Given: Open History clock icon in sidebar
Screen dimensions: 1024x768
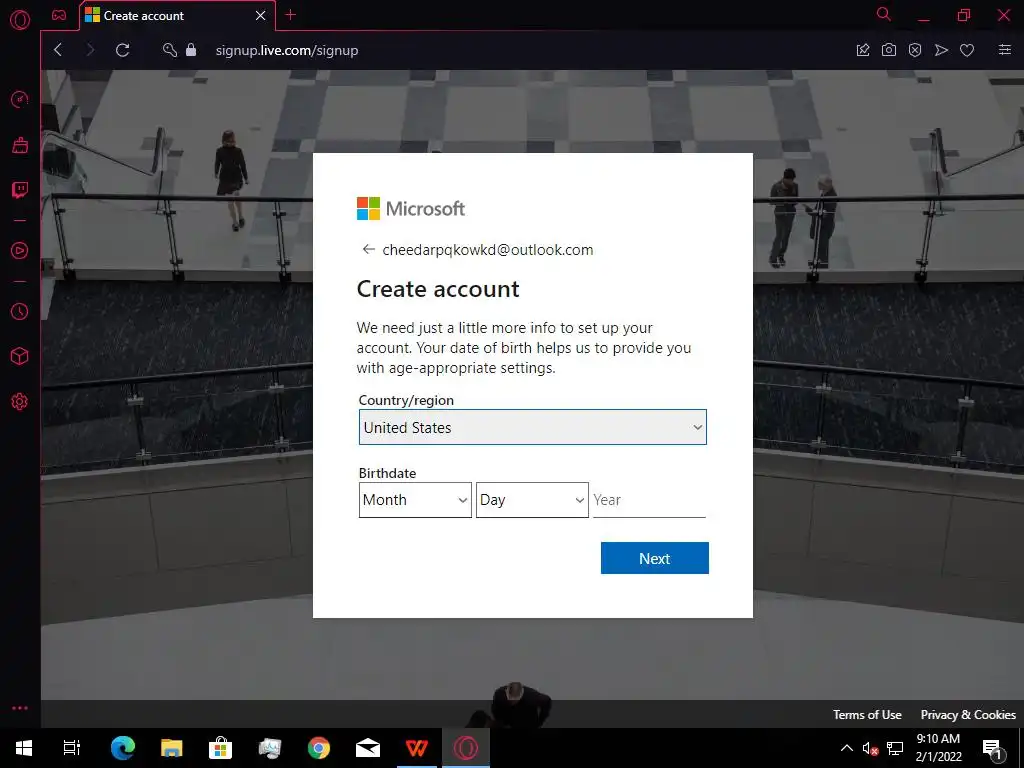Looking at the screenshot, I should pos(20,312).
